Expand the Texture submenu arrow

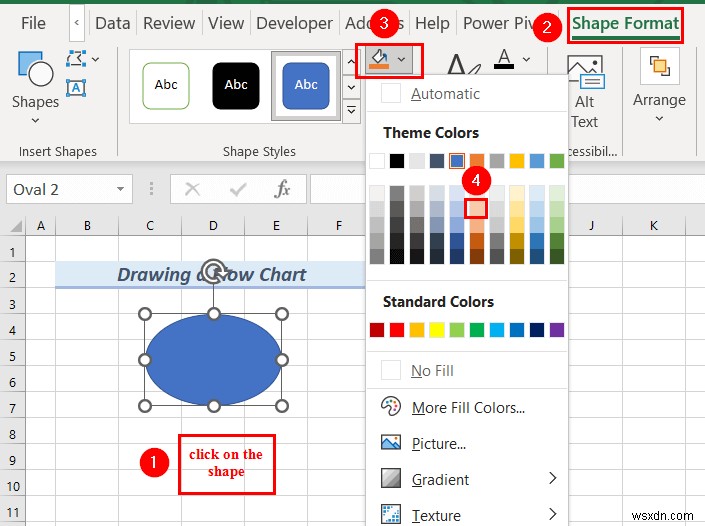tap(553, 514)
